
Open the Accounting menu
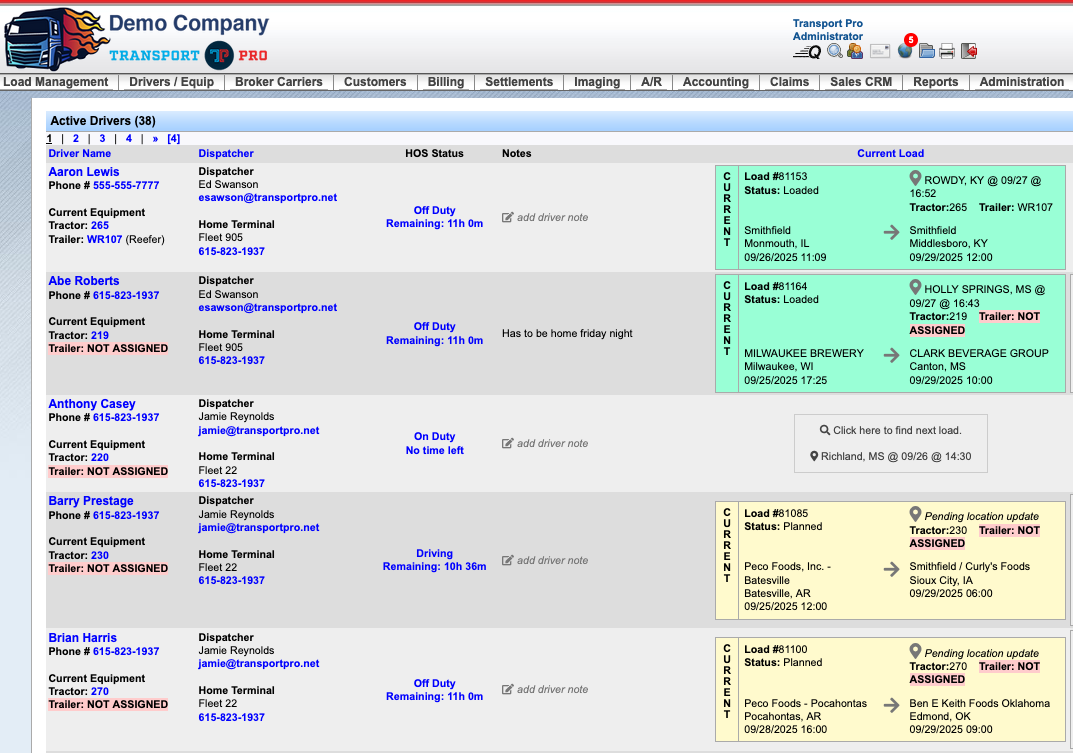tap(716, 81)
